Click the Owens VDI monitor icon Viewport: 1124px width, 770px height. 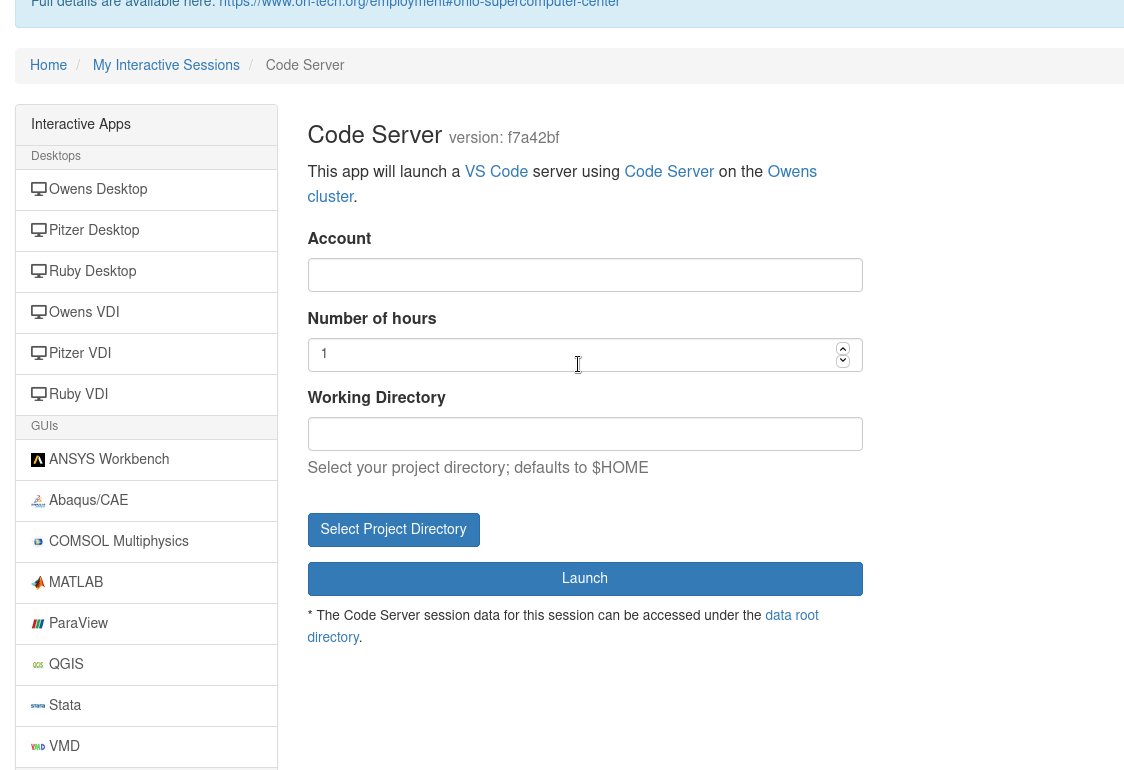click(x=39, y=312)
